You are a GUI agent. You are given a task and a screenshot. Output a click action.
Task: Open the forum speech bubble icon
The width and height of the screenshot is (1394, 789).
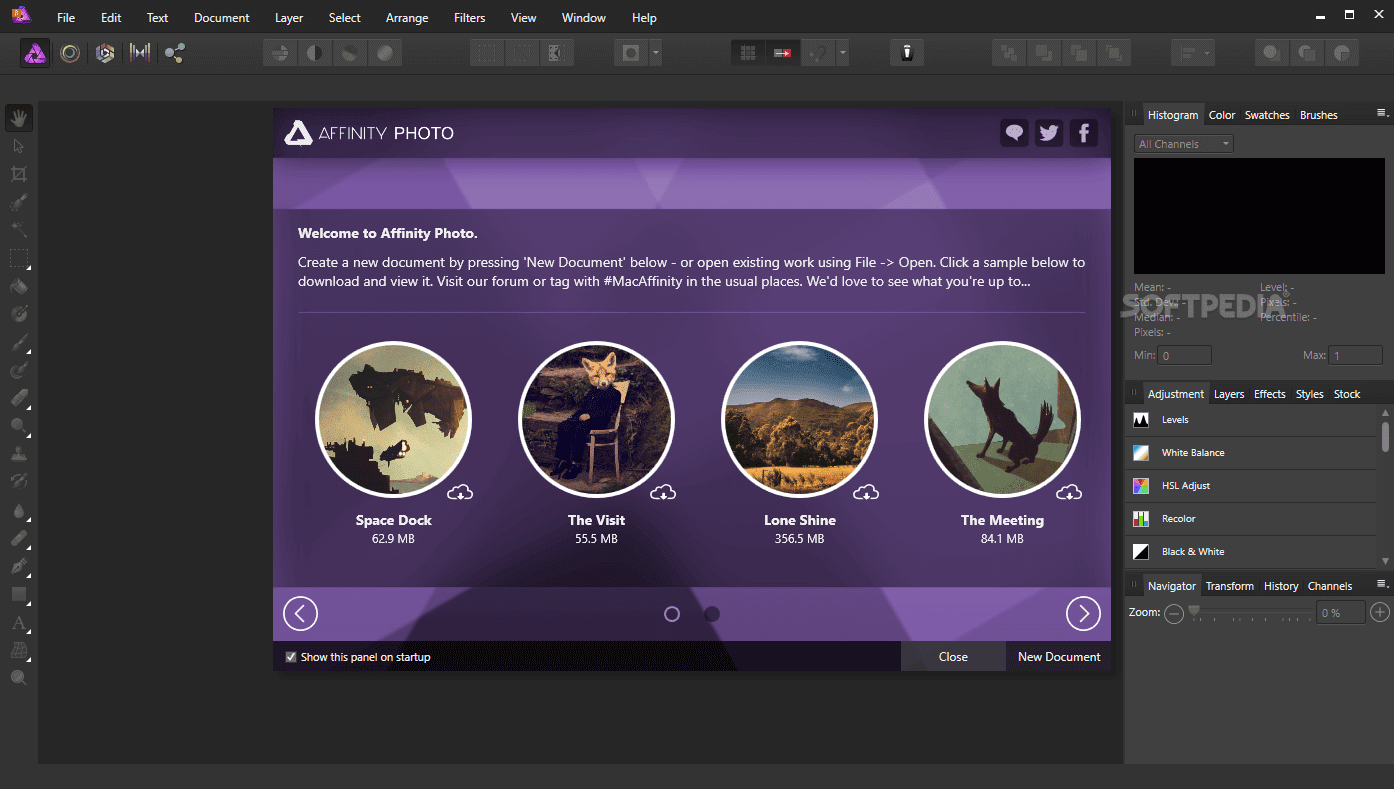tap(1015, 133)
